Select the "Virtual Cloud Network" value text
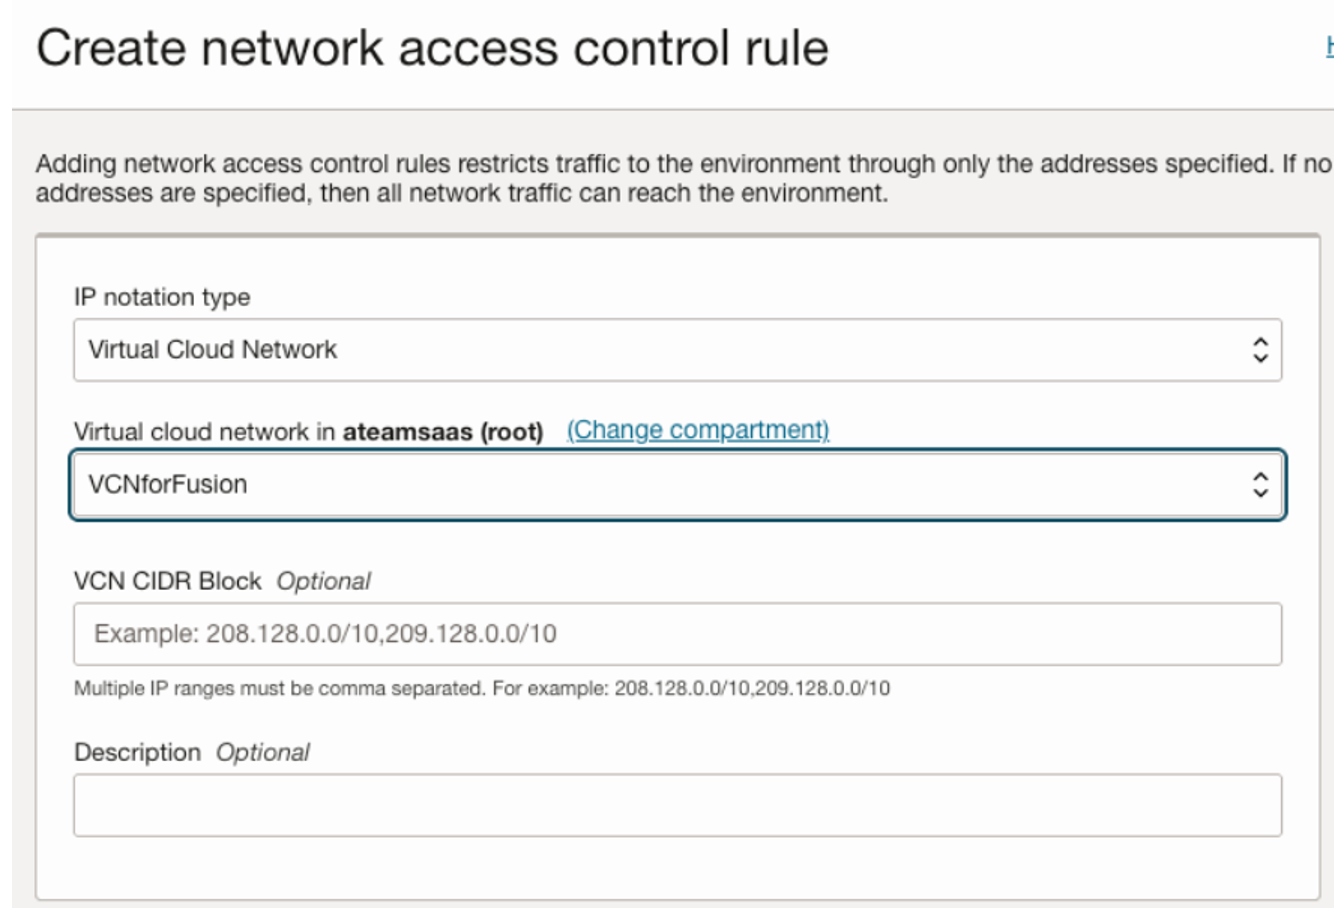Viewport: 1334px width, 908px height. pos(212,350)
